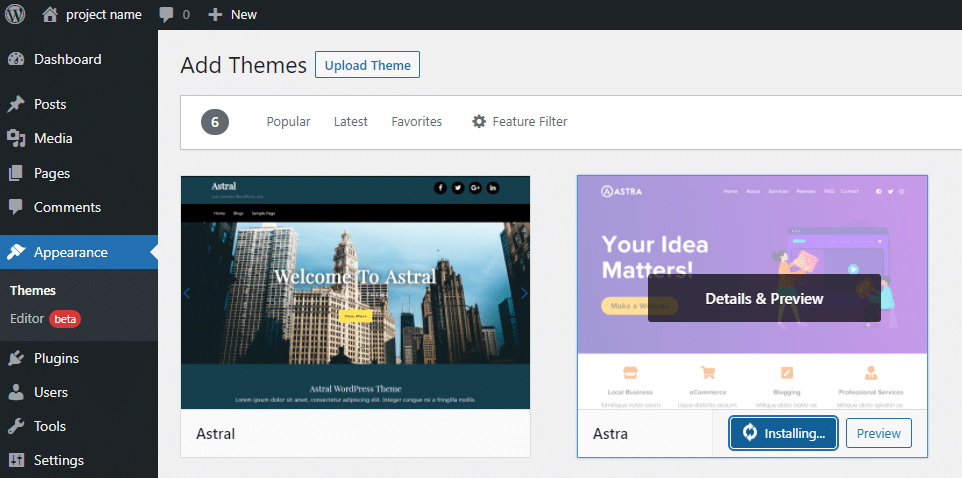Click the Preview button for Astra
Viewport: 962px width, 478px height.
point(879,433)
